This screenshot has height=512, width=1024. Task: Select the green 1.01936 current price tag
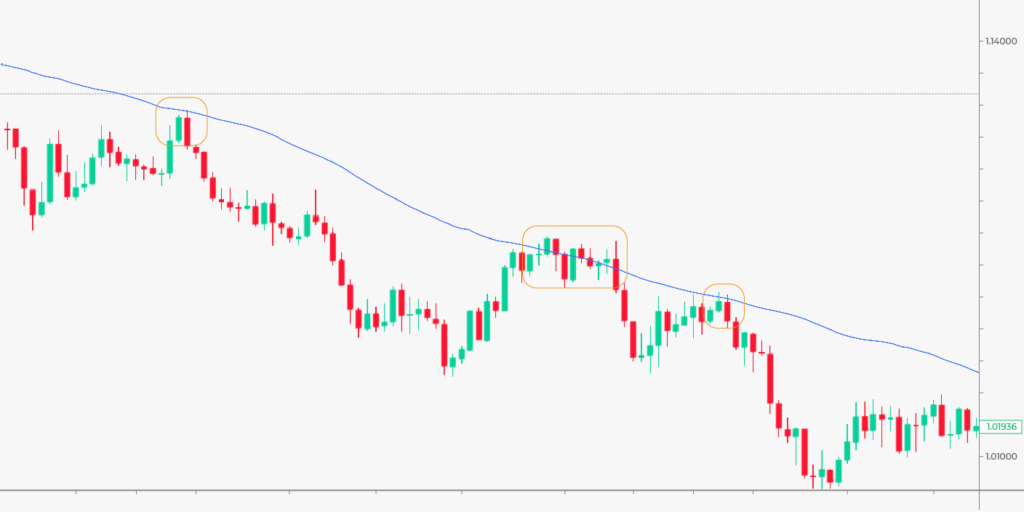click(1000, 426)
